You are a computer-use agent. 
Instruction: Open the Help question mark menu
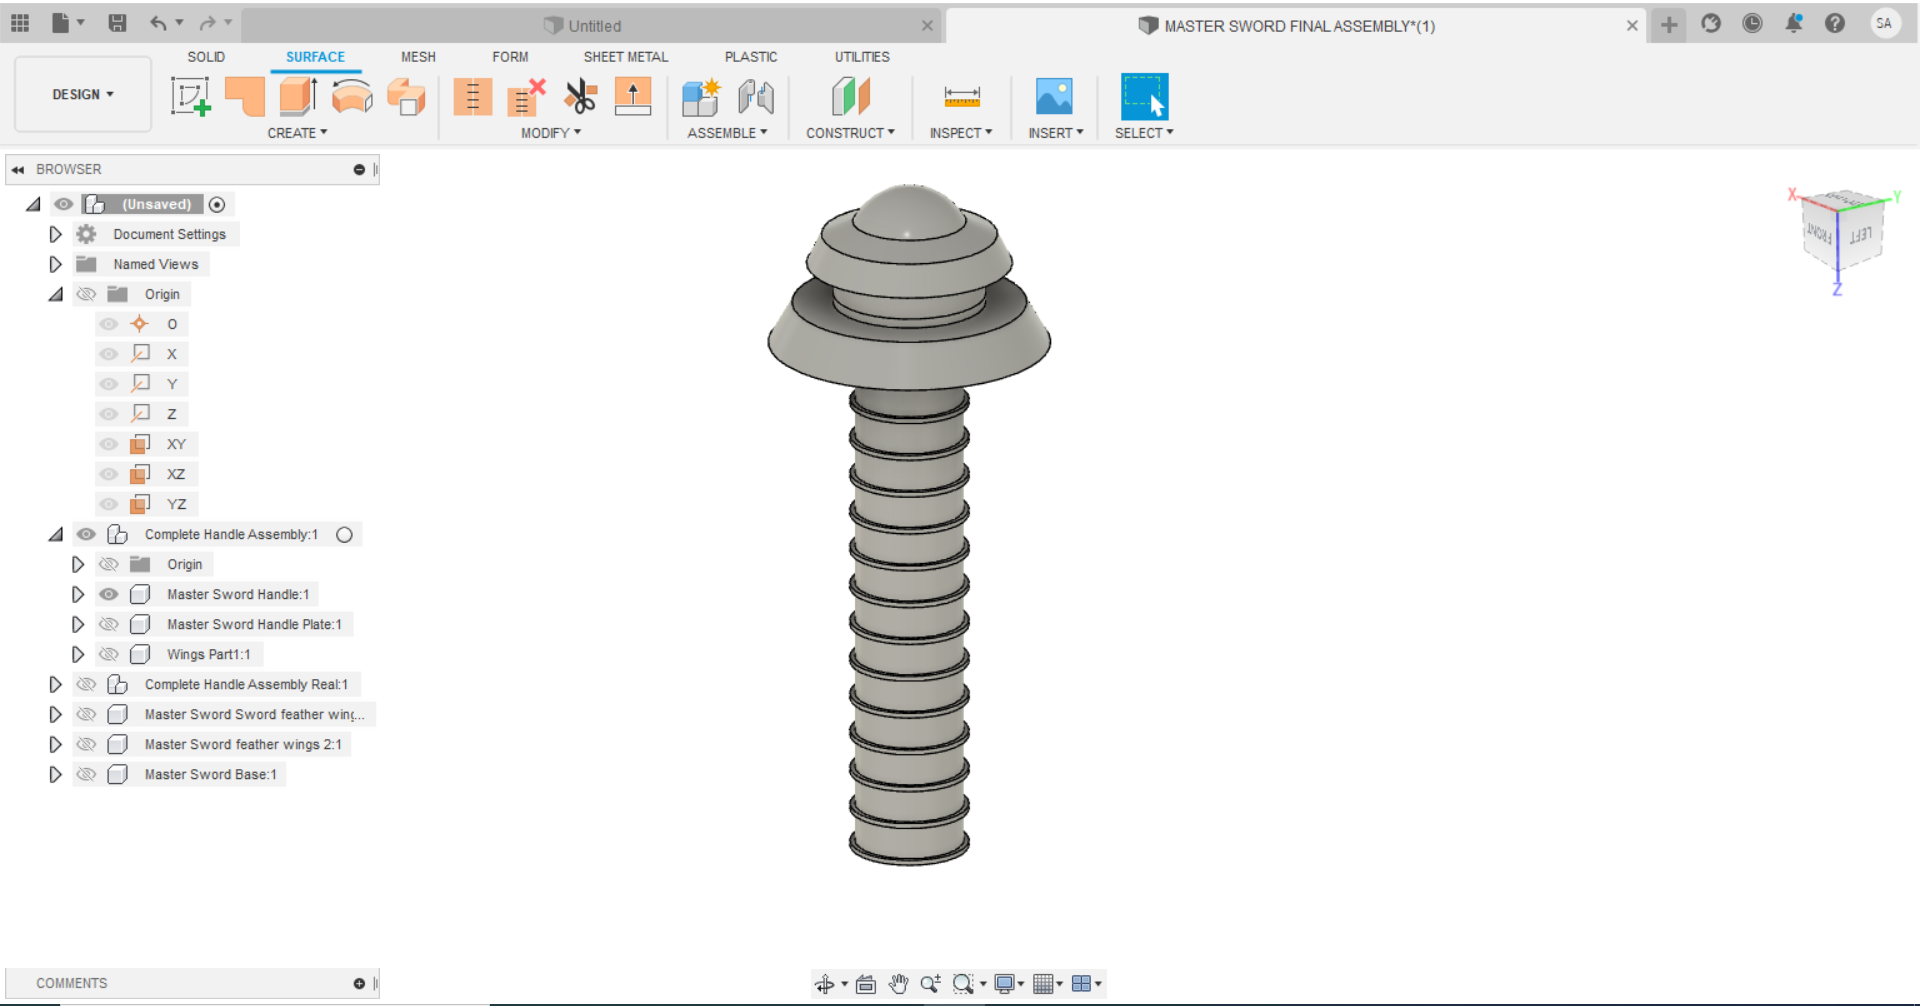[x=1835, y=23]
